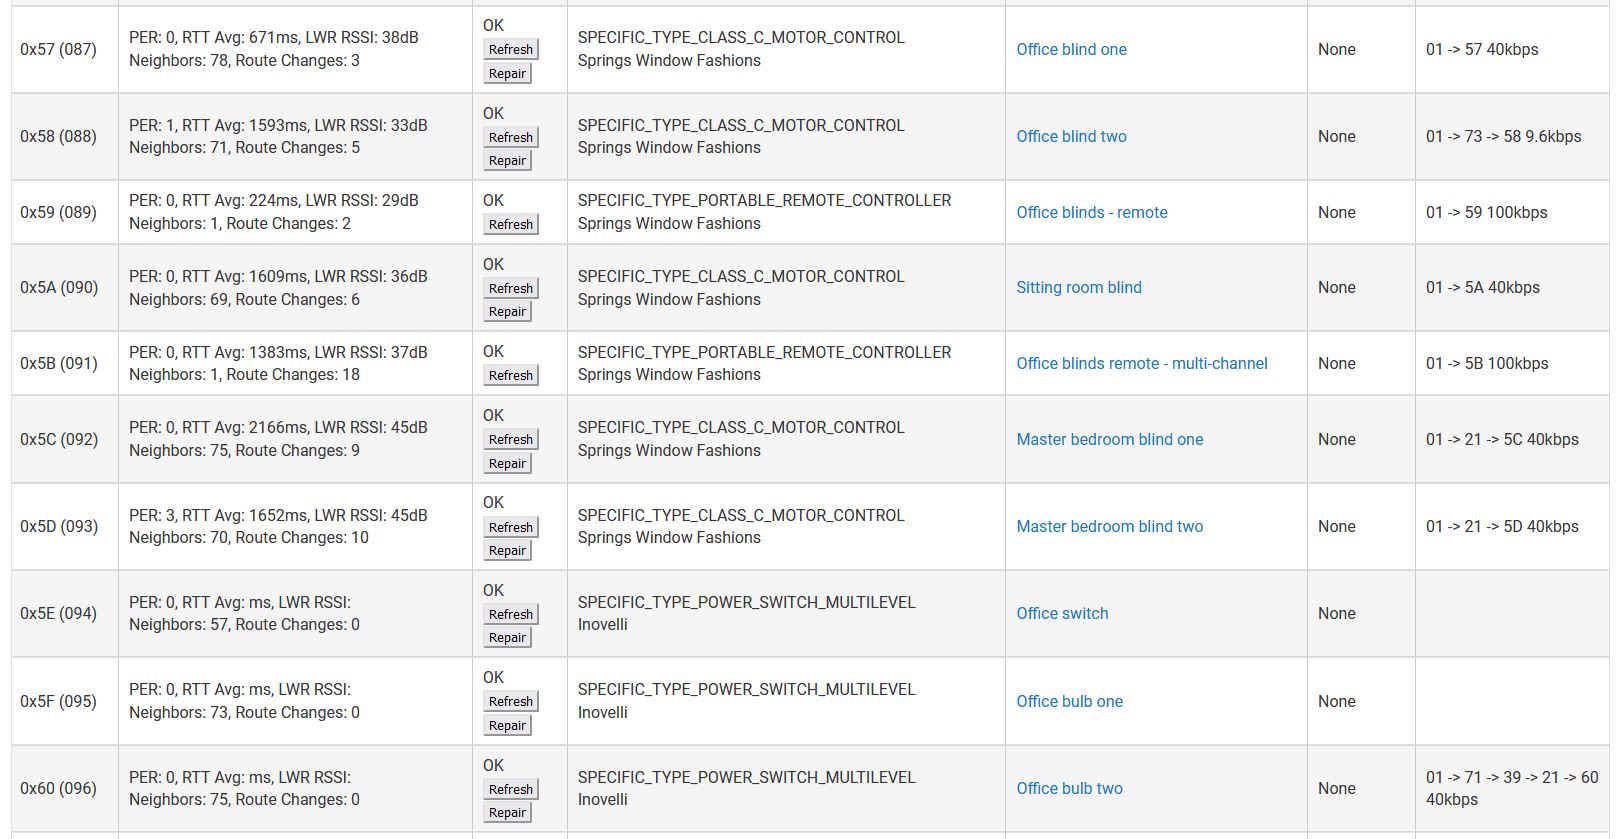Repair node 0x5A Sitting room blind
The image size is (1619, 839).
(507, 311)
